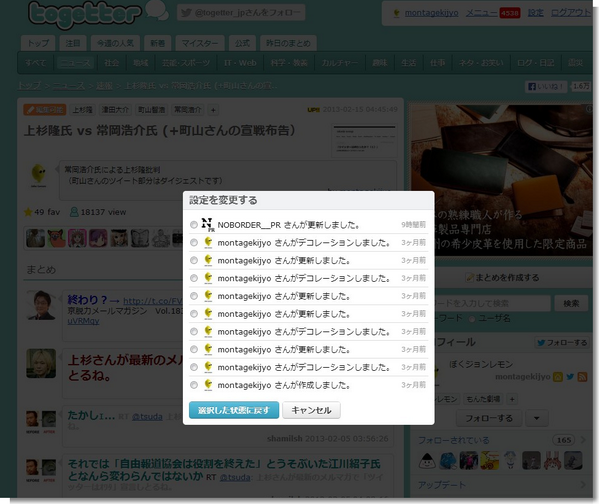Open the ニュース category tab
Viewport: 599px width, 504px height.
(75, 63)
